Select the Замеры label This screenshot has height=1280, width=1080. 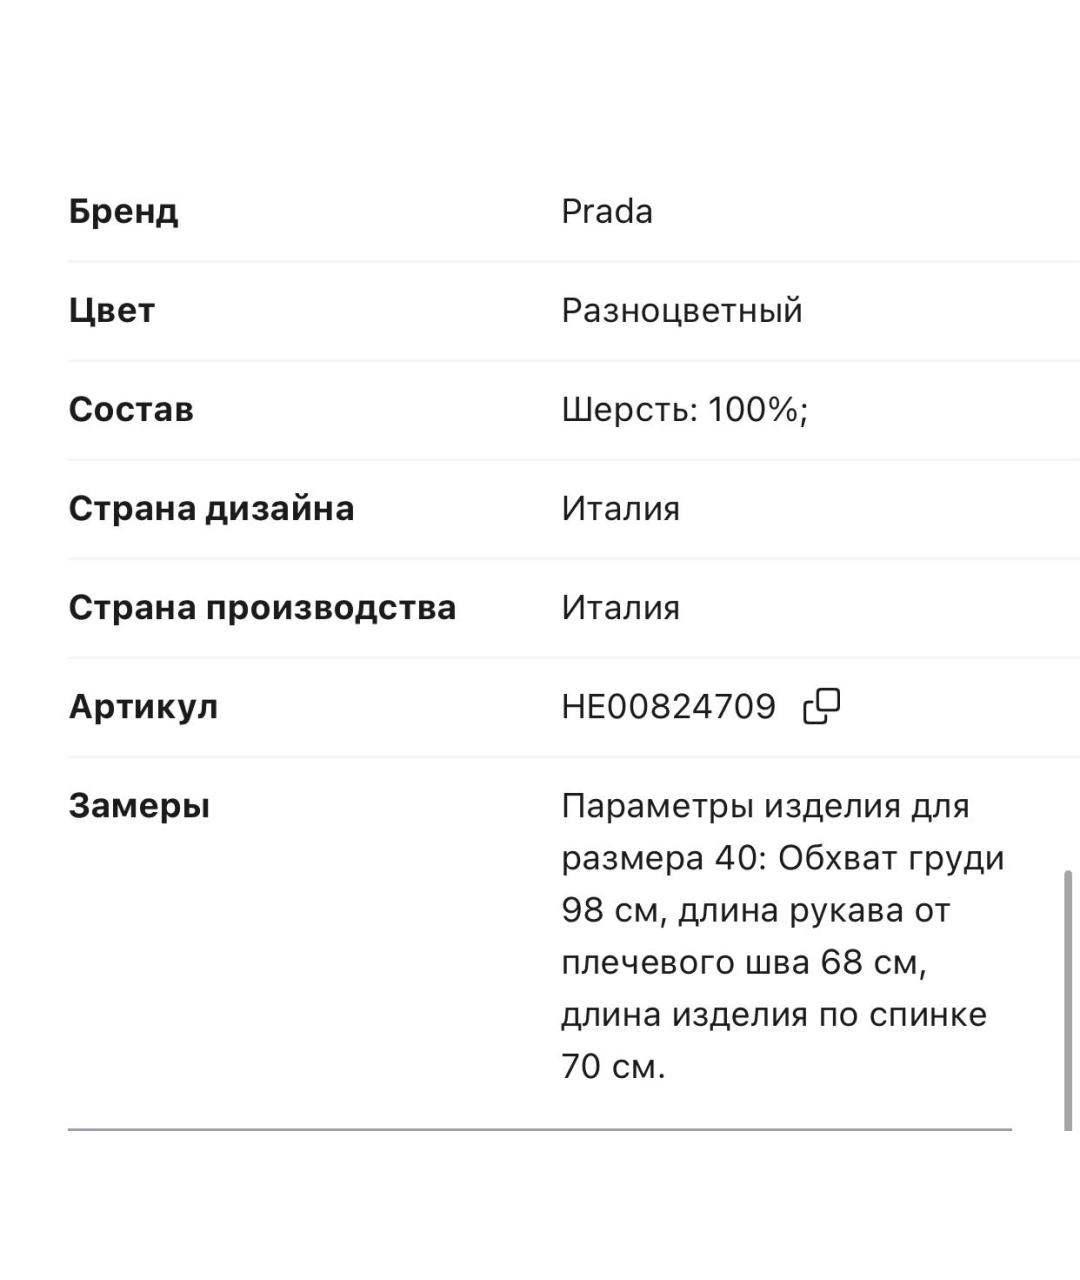pos(139,805)
